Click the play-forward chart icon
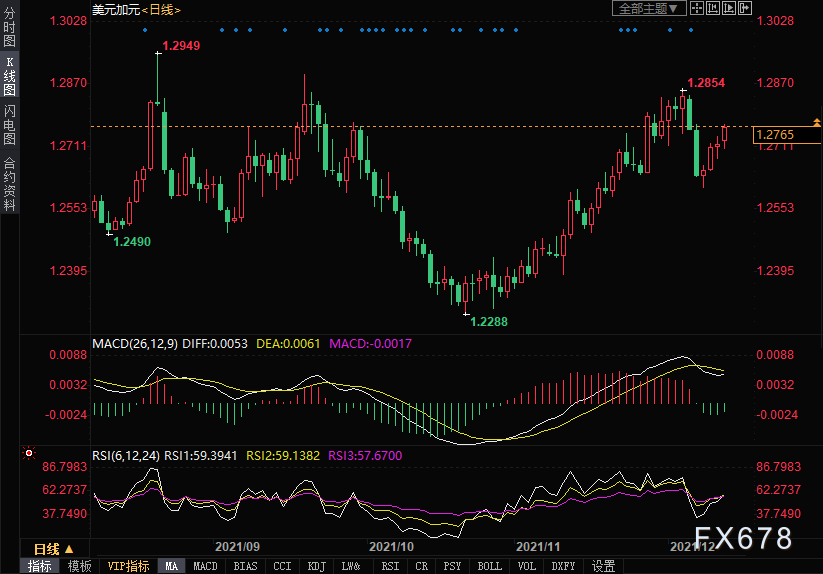This screenshot has width=823, height=574. click(728, 9)
